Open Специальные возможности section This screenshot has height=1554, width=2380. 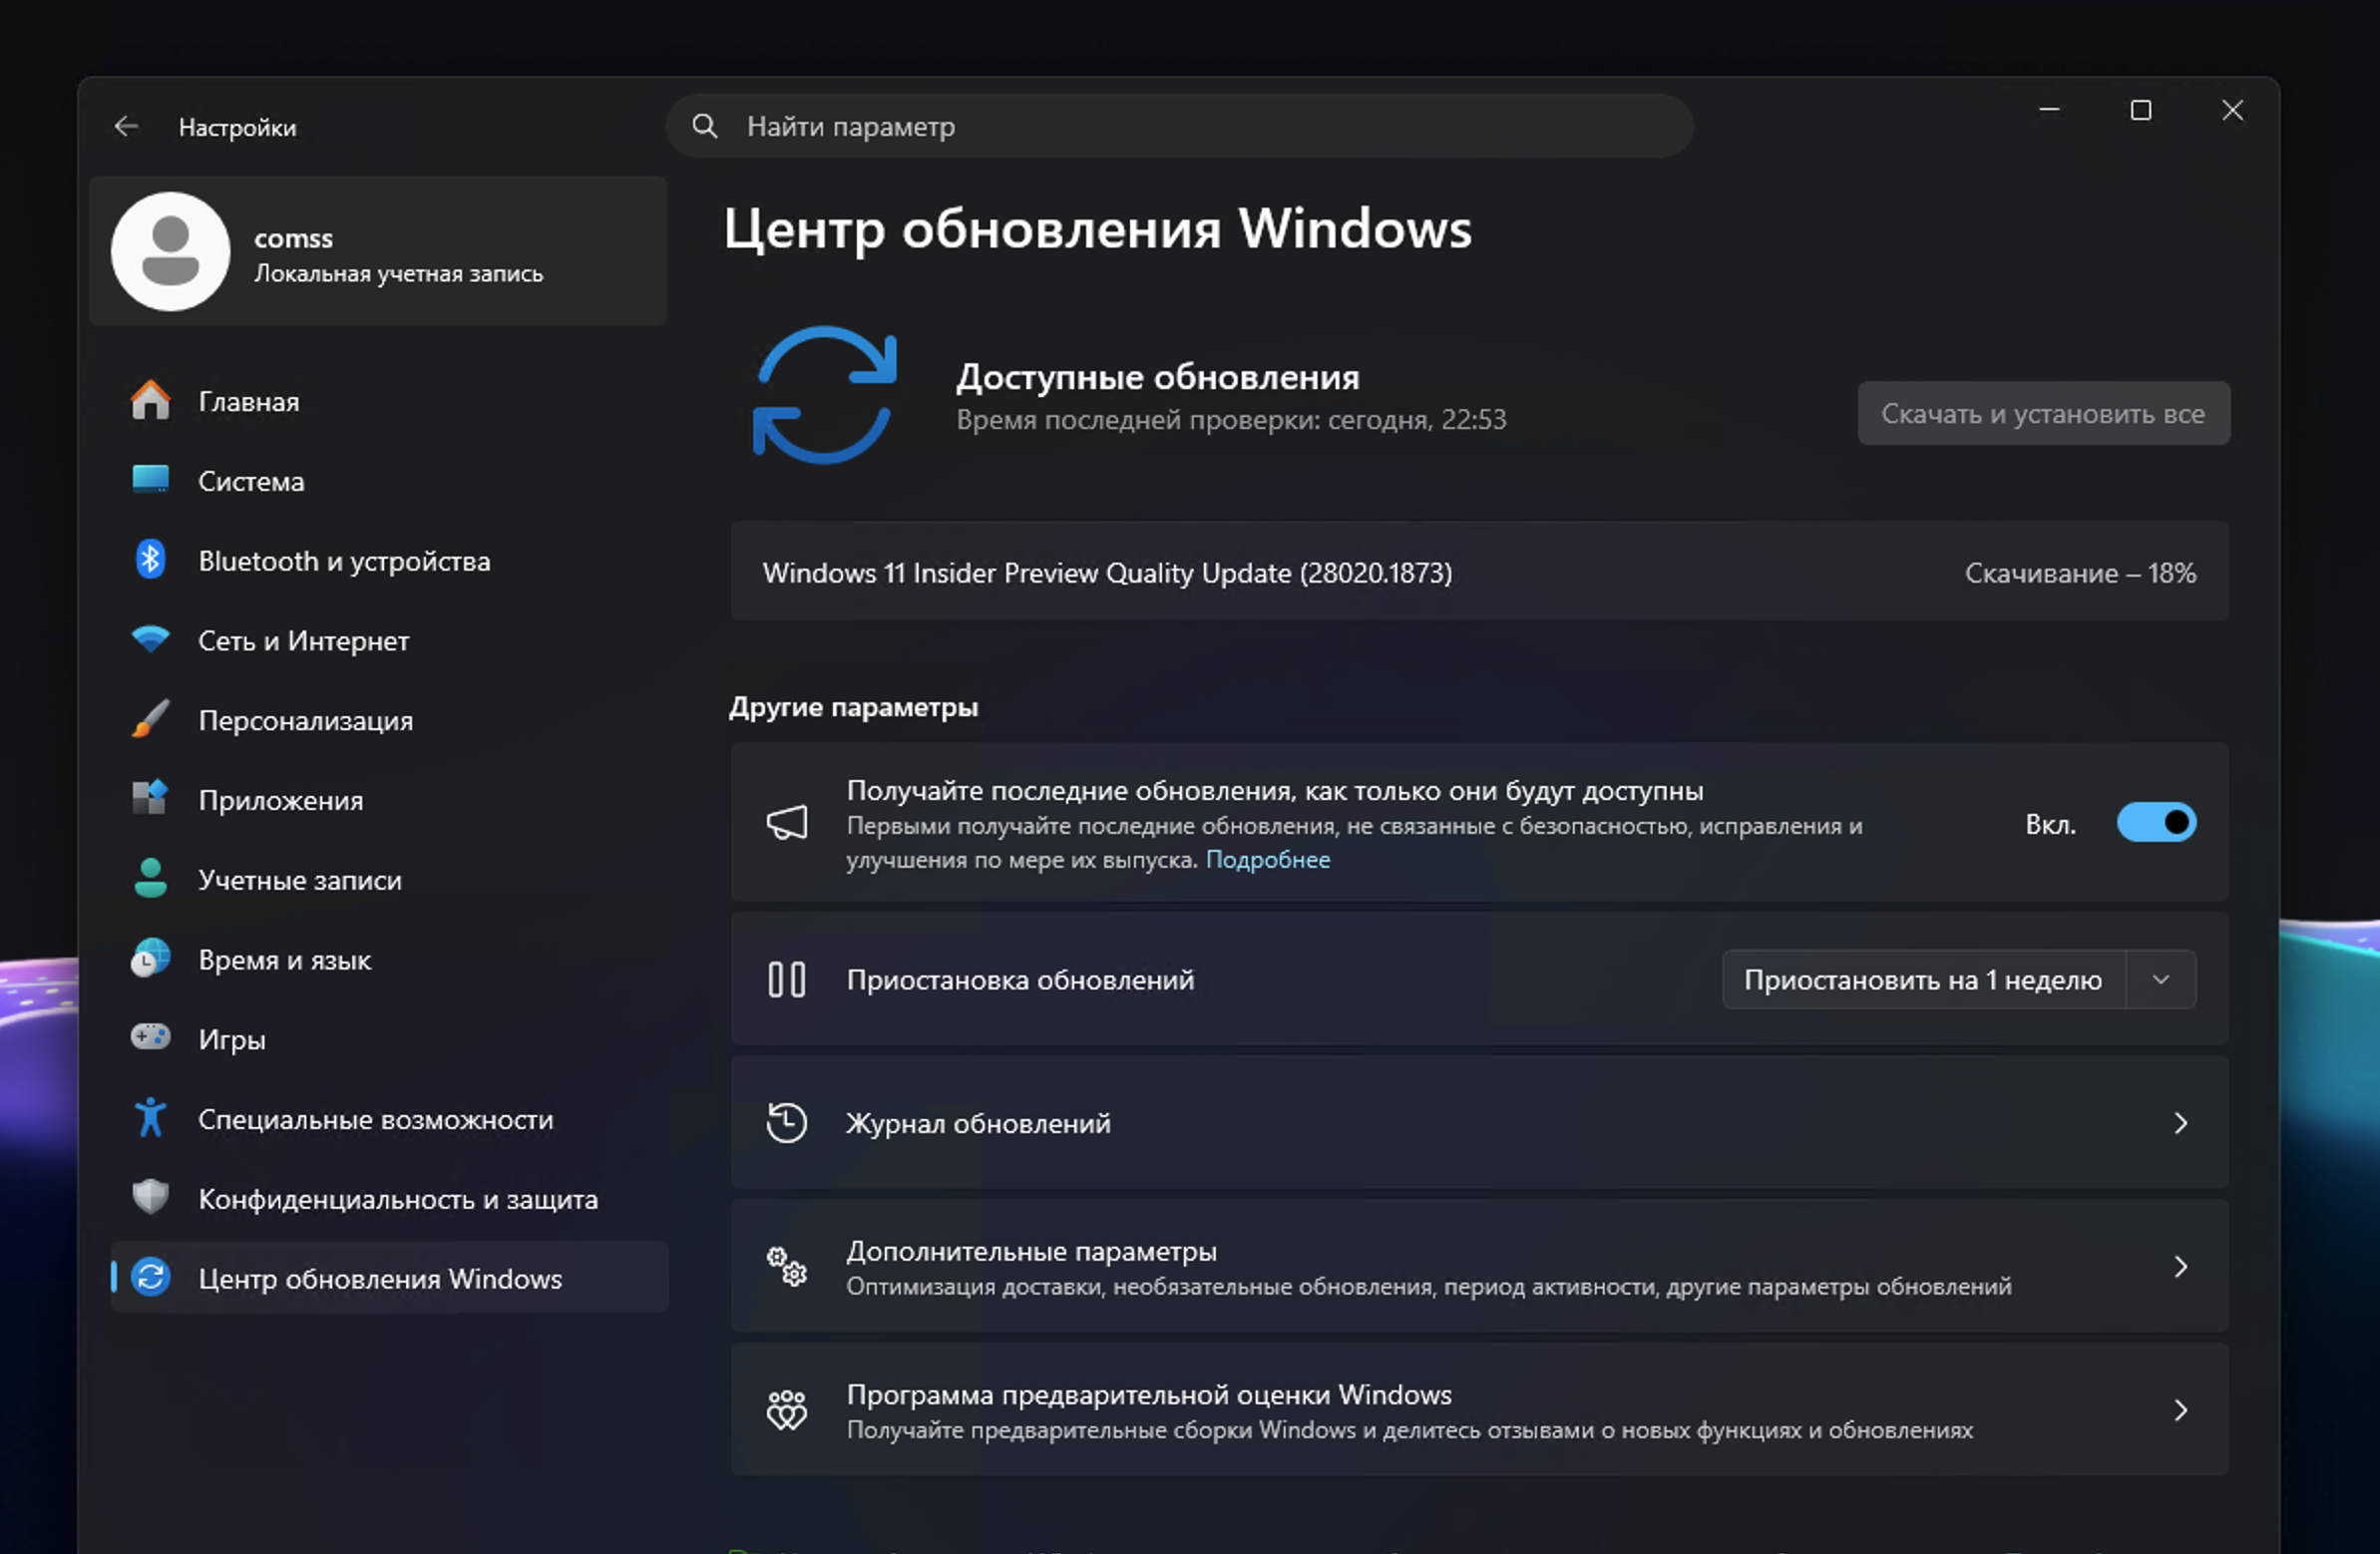[389, 1119]
